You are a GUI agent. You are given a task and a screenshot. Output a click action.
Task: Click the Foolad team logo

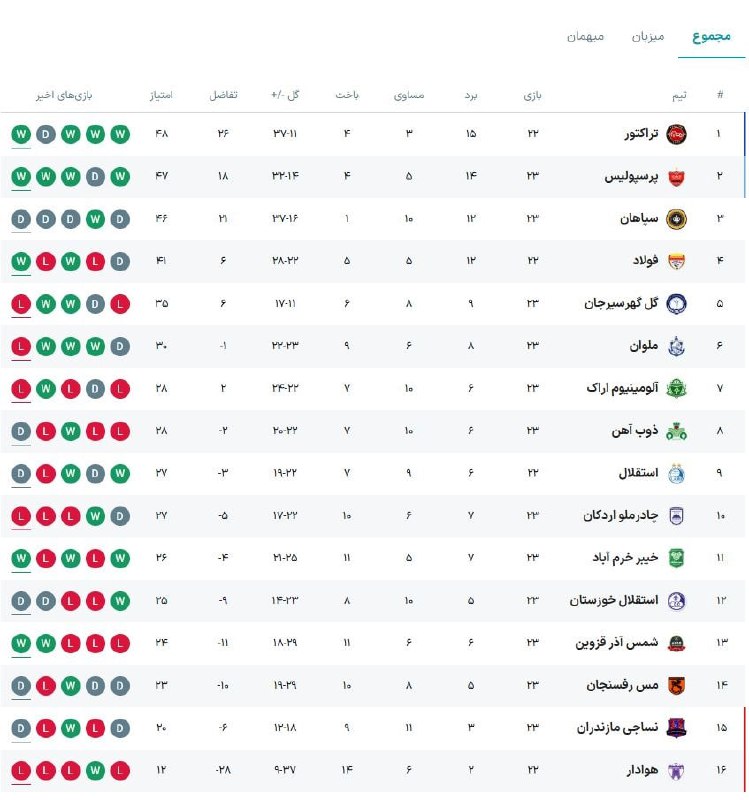click(x=676, y=261)
